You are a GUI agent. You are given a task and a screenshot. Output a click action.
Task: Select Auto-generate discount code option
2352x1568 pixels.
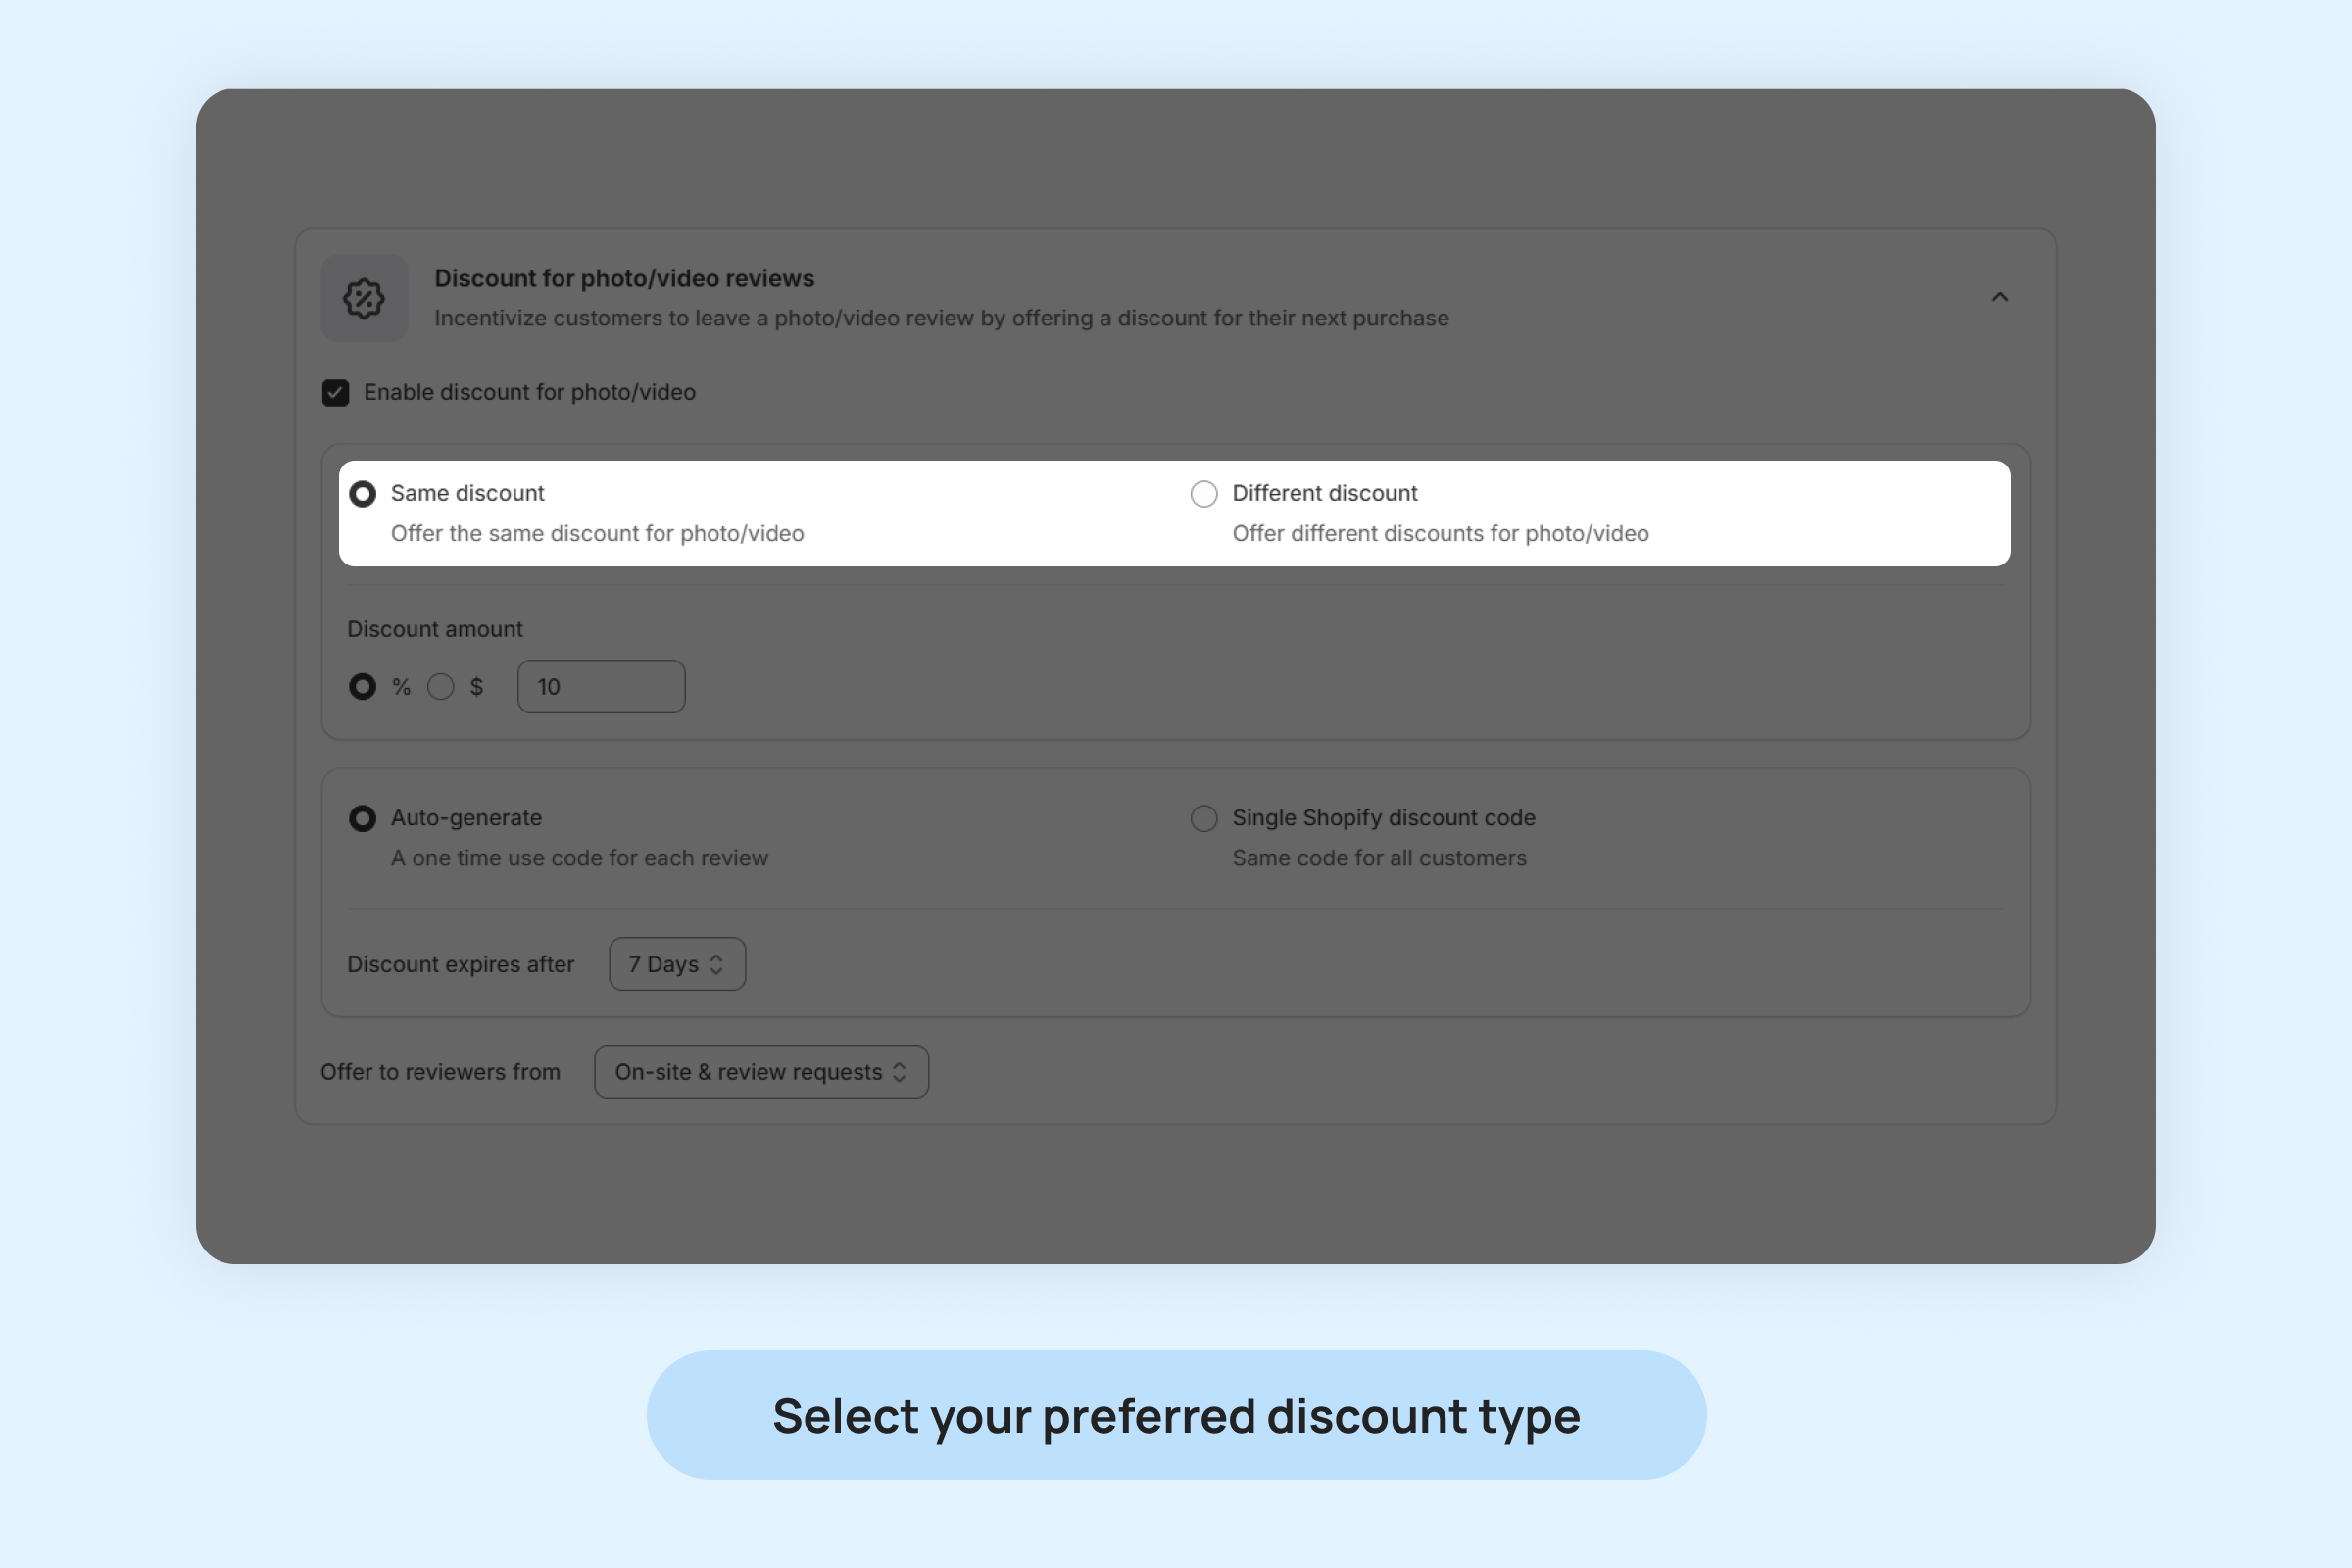[363, 819]
